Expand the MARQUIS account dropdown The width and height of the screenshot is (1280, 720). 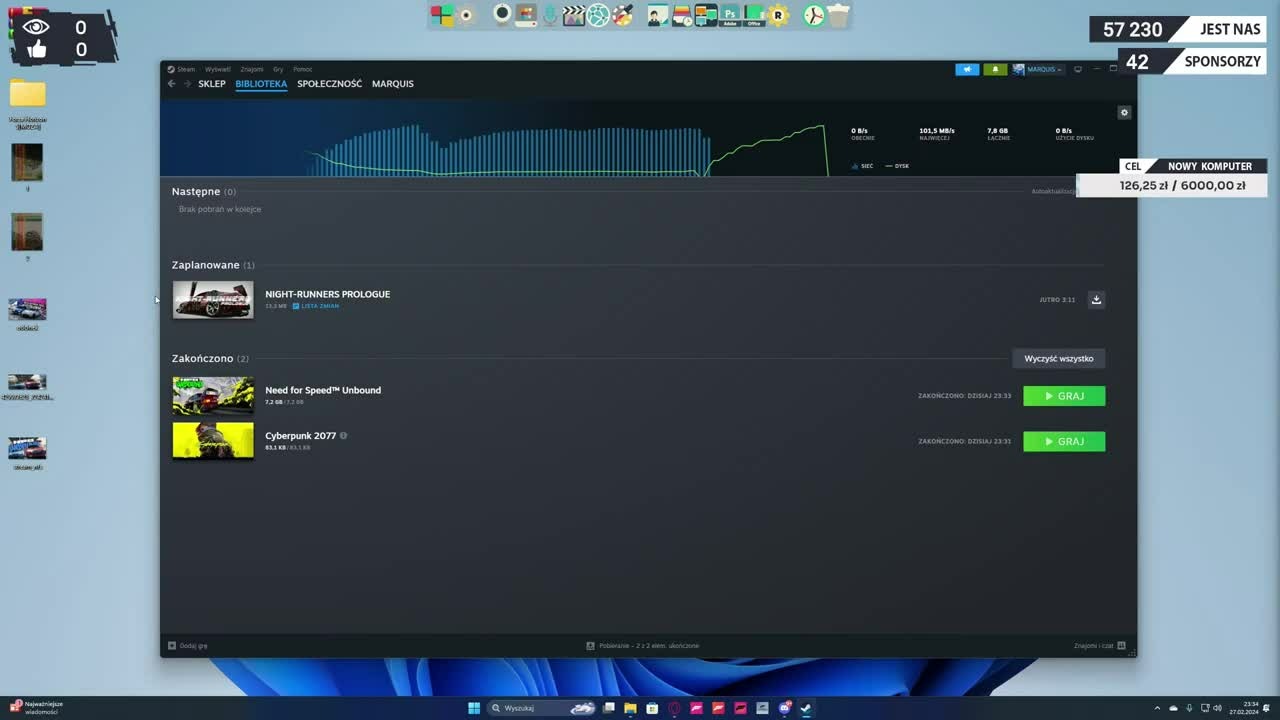point(1037,69)
